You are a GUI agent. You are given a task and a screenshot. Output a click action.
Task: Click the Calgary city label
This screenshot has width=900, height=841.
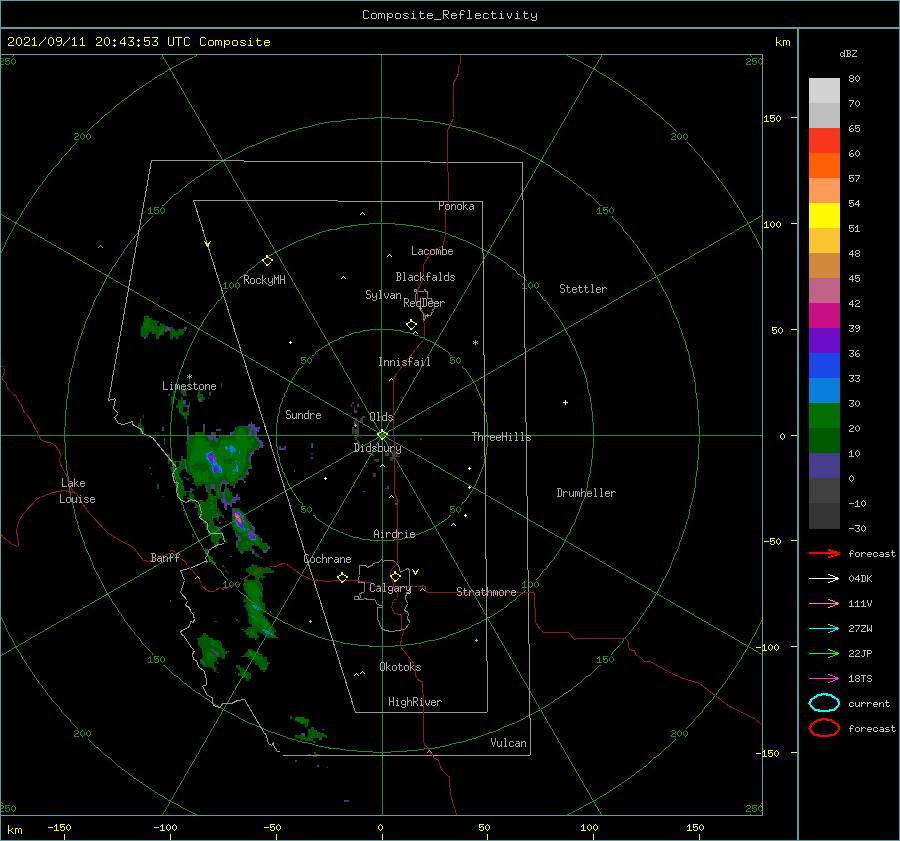[390, 588]
